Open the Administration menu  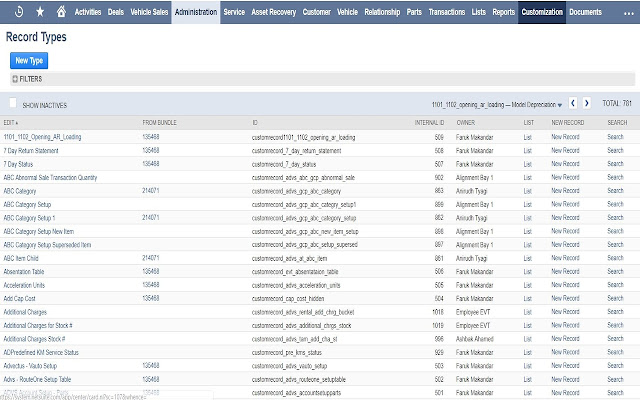tap(196, 12)
